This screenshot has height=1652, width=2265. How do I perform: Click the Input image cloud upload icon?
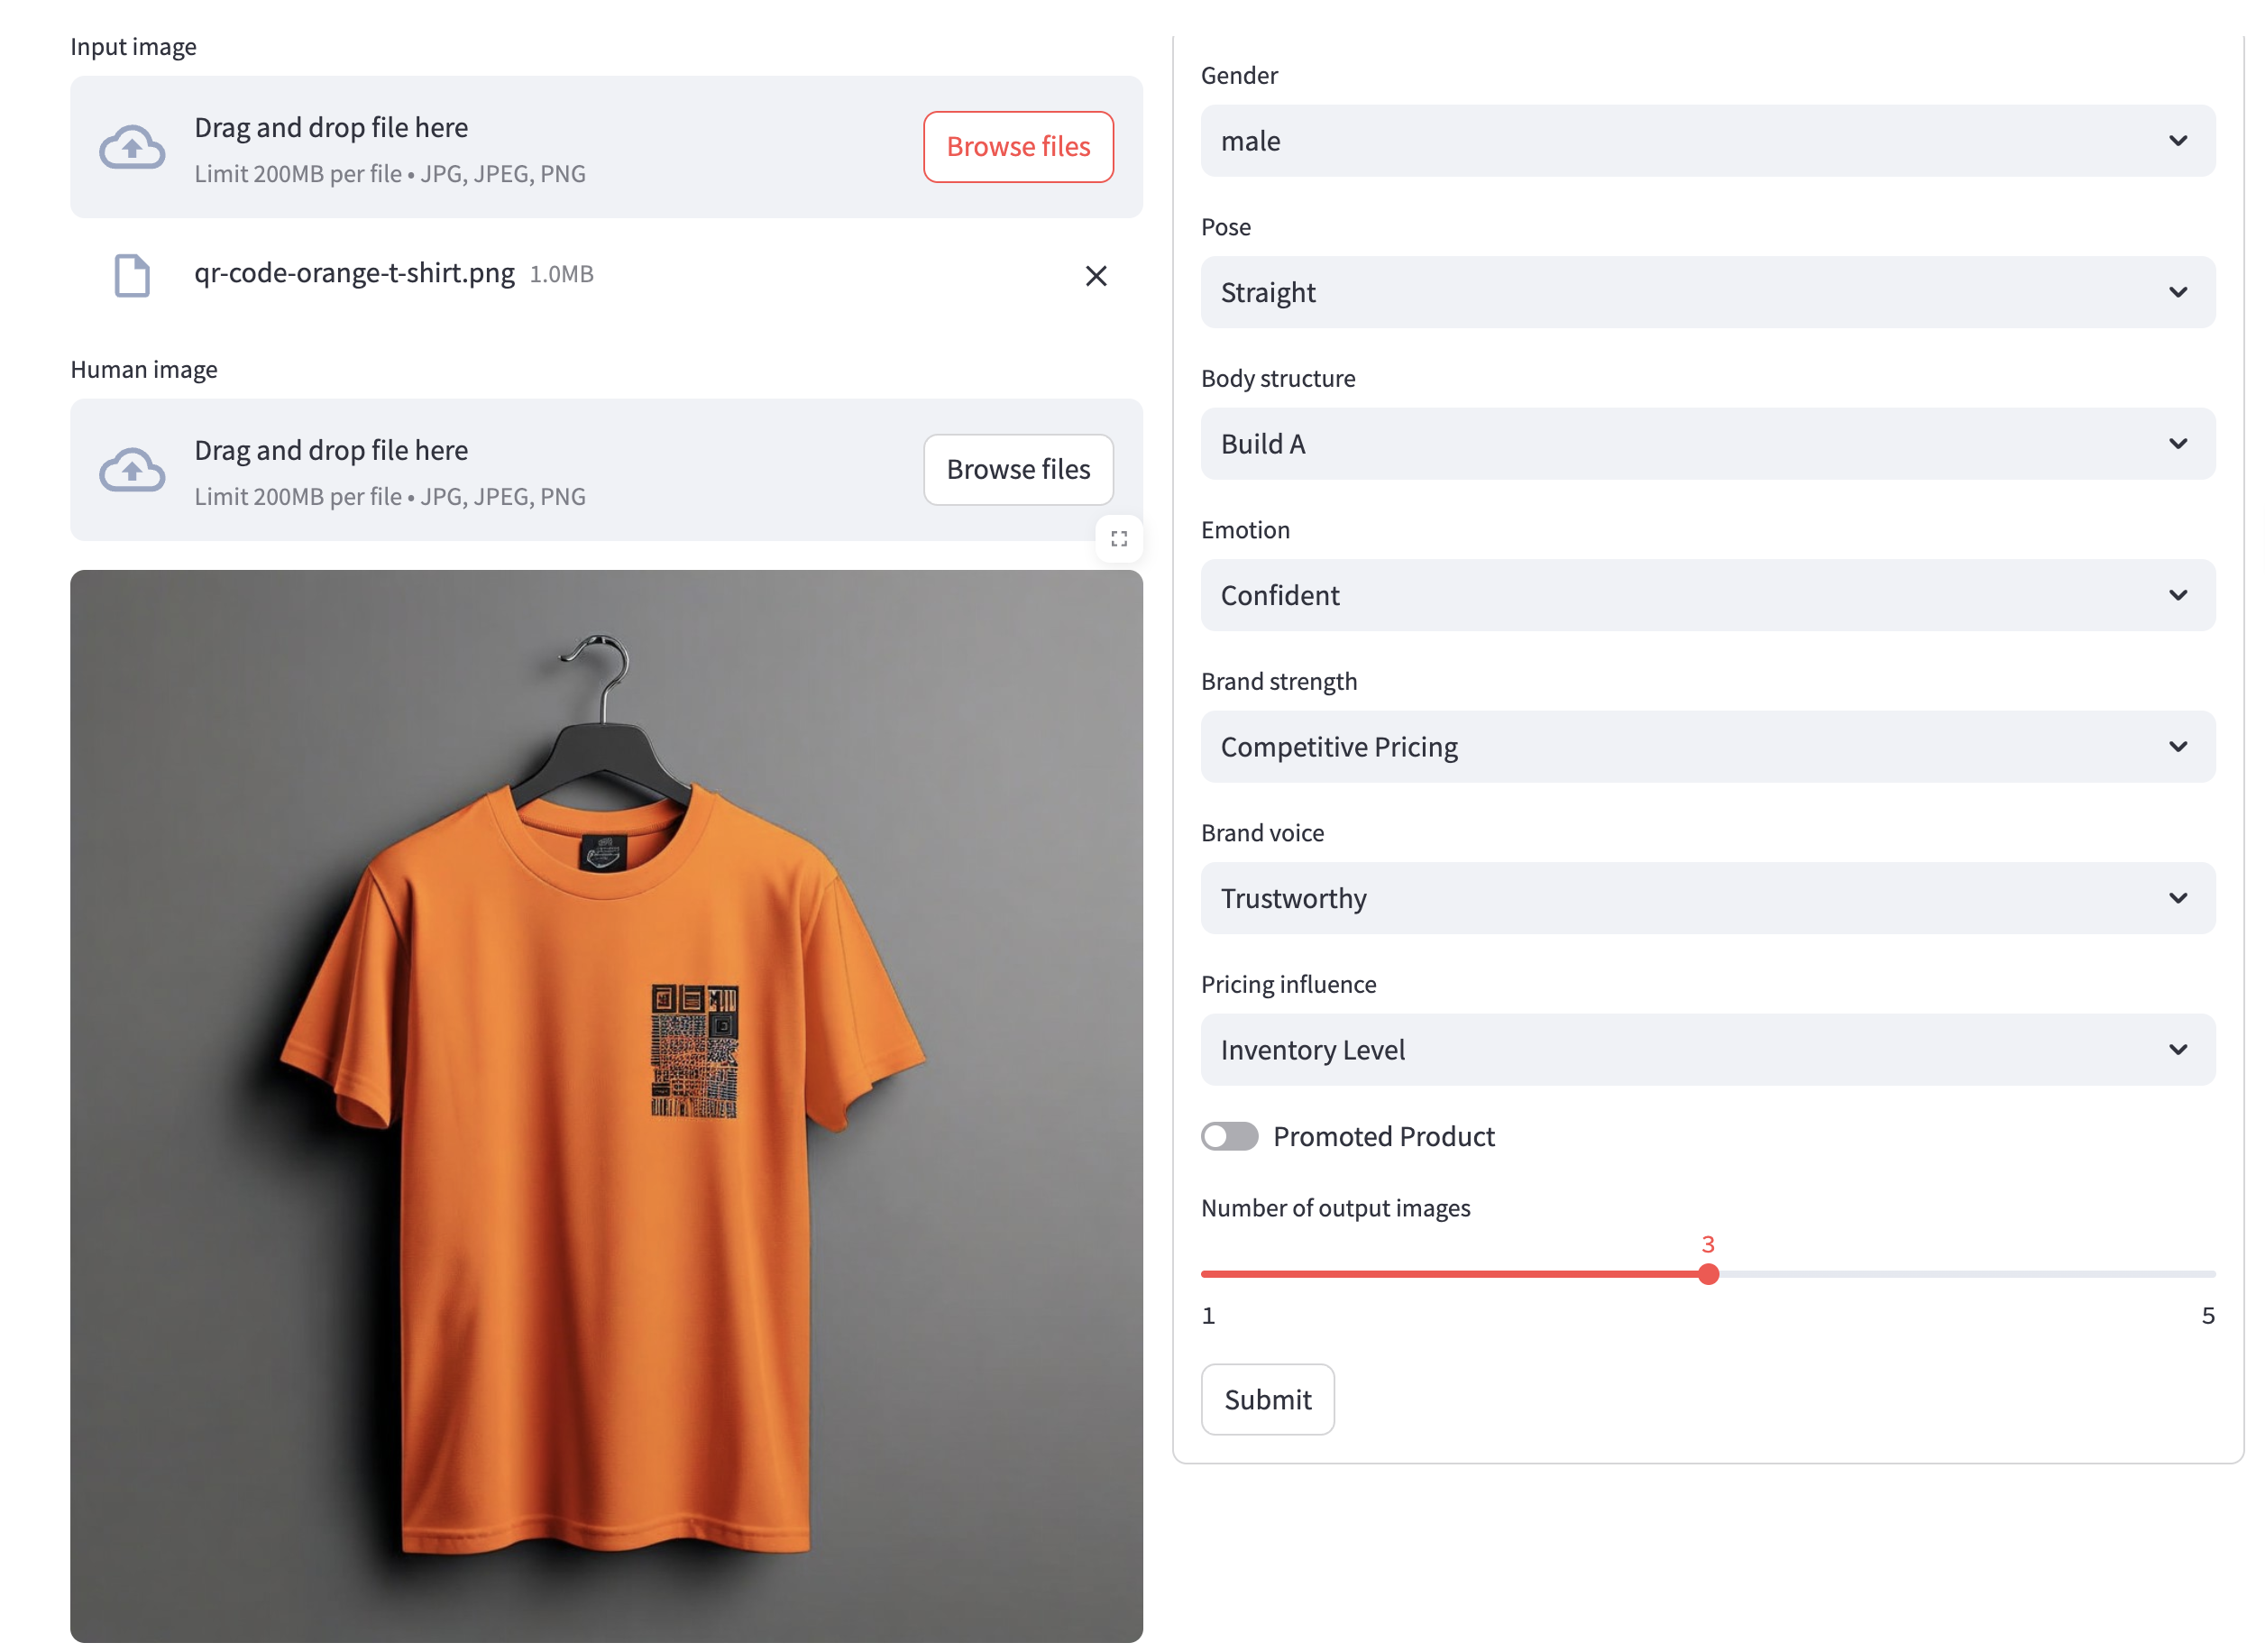coord(132,147)
